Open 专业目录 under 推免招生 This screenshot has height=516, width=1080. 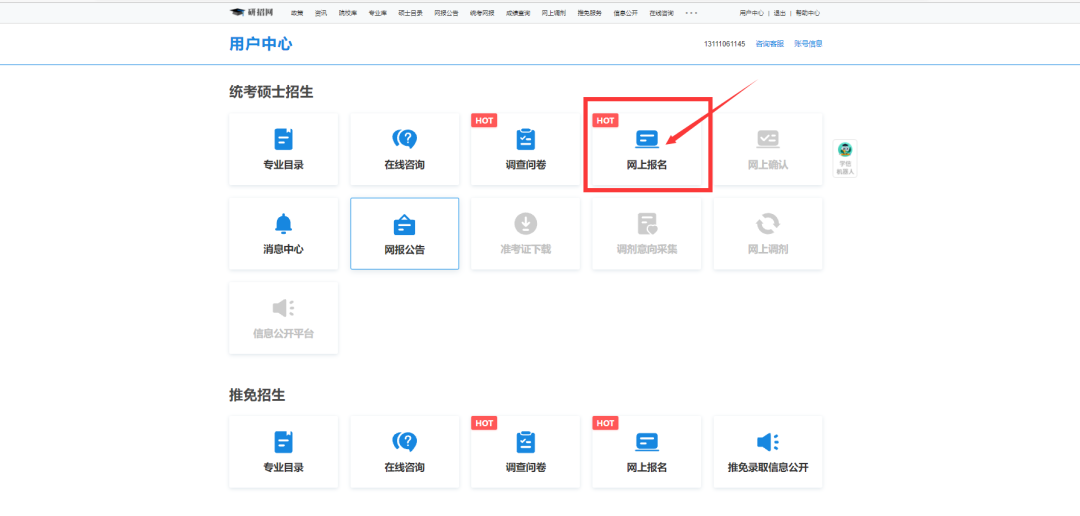[x=283, y=452]
